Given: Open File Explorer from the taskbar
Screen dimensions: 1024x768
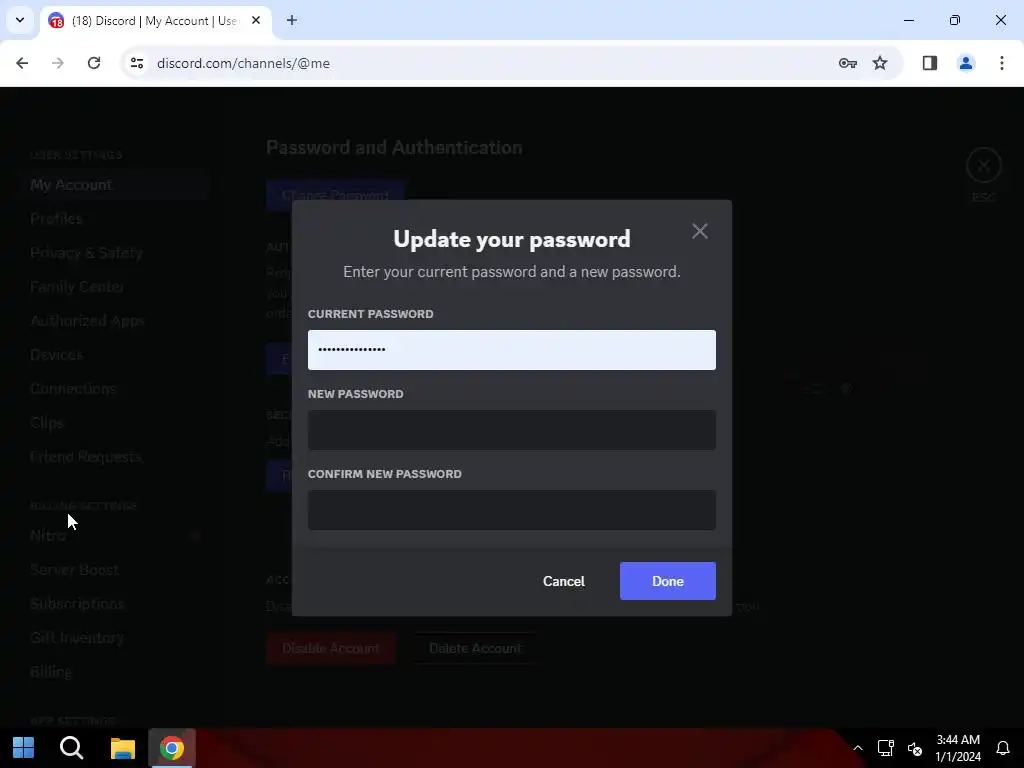Looking at the screenshot, I should (x=122, y=748).
